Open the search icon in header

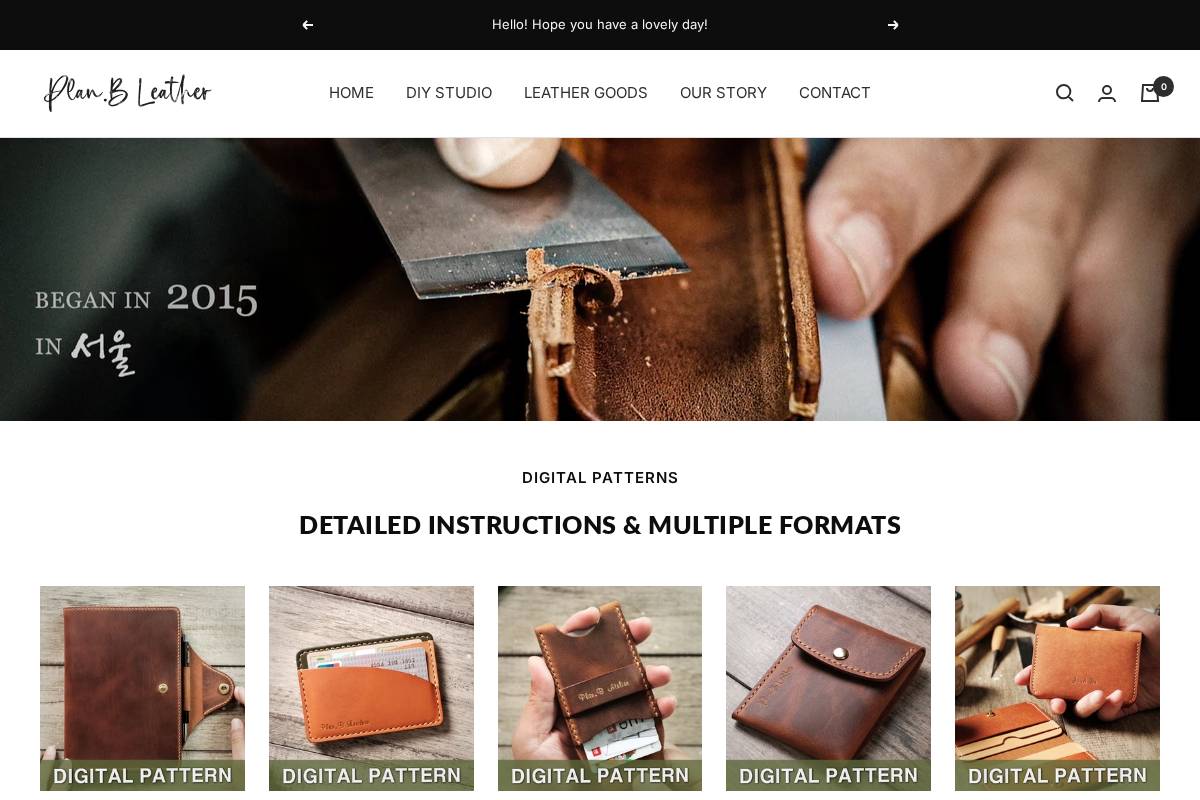(x=1064, y=93)
